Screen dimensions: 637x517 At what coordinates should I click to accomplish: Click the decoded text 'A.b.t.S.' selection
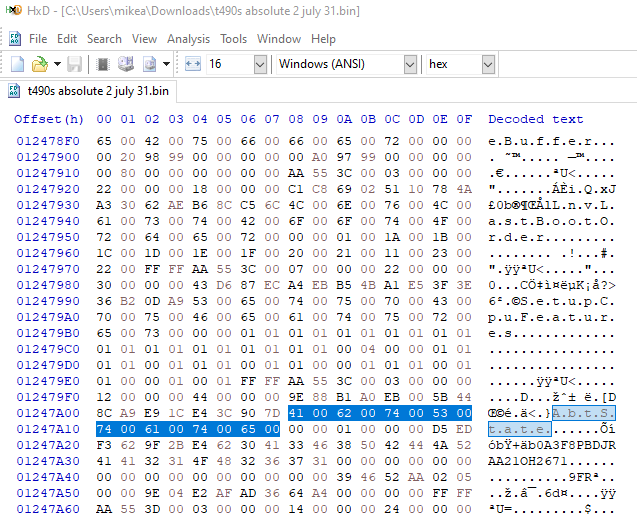[584, 413]
